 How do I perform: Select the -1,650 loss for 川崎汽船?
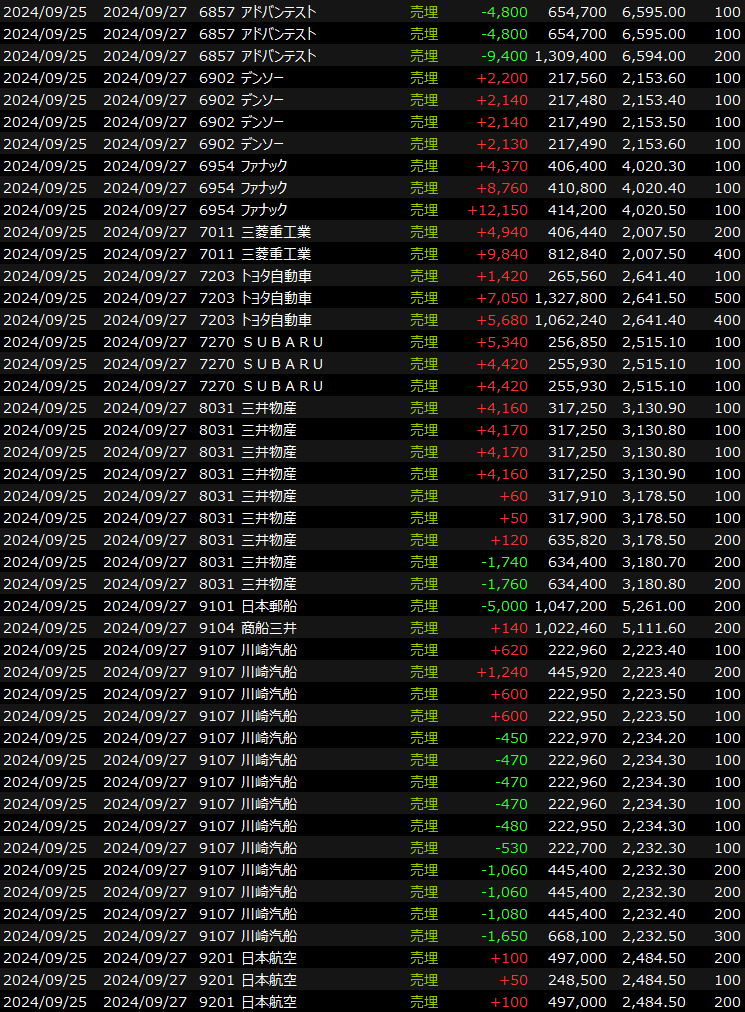pyautogui.click(x=504, y=936)
